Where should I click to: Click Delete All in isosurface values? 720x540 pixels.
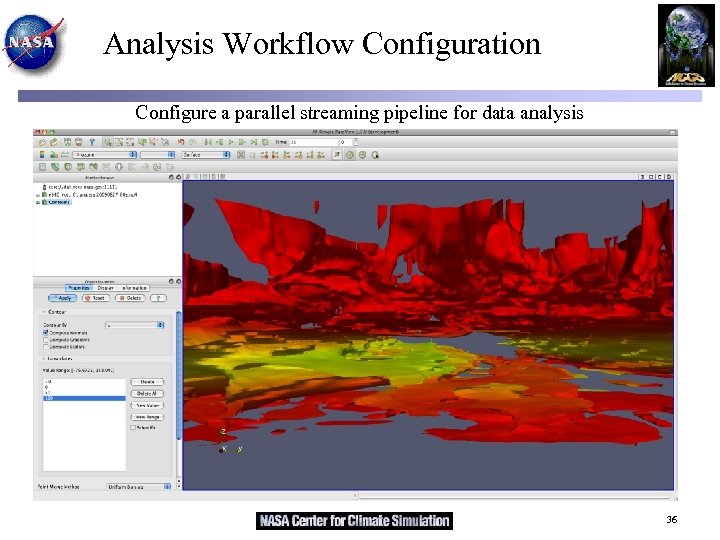(x=147, y=394)
